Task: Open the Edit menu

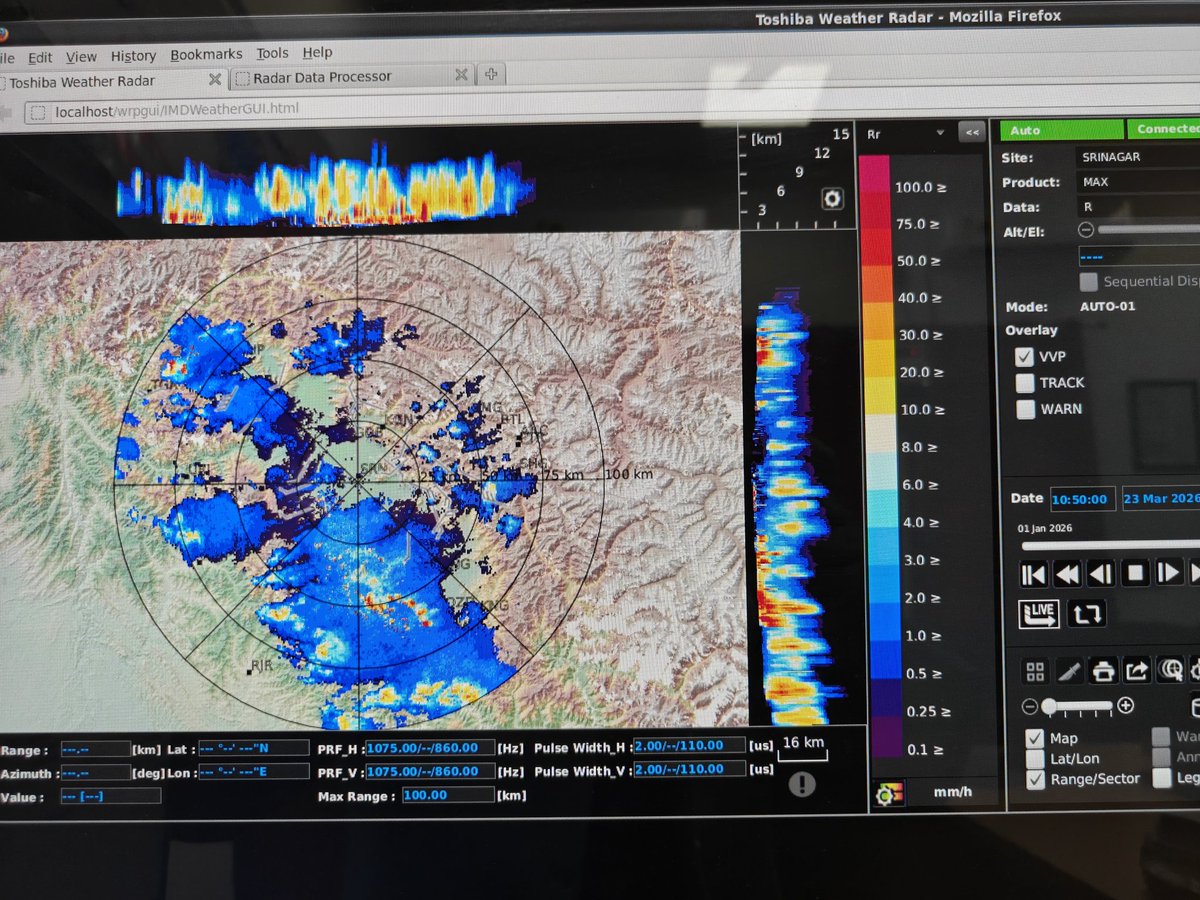Action: [40, 57]
